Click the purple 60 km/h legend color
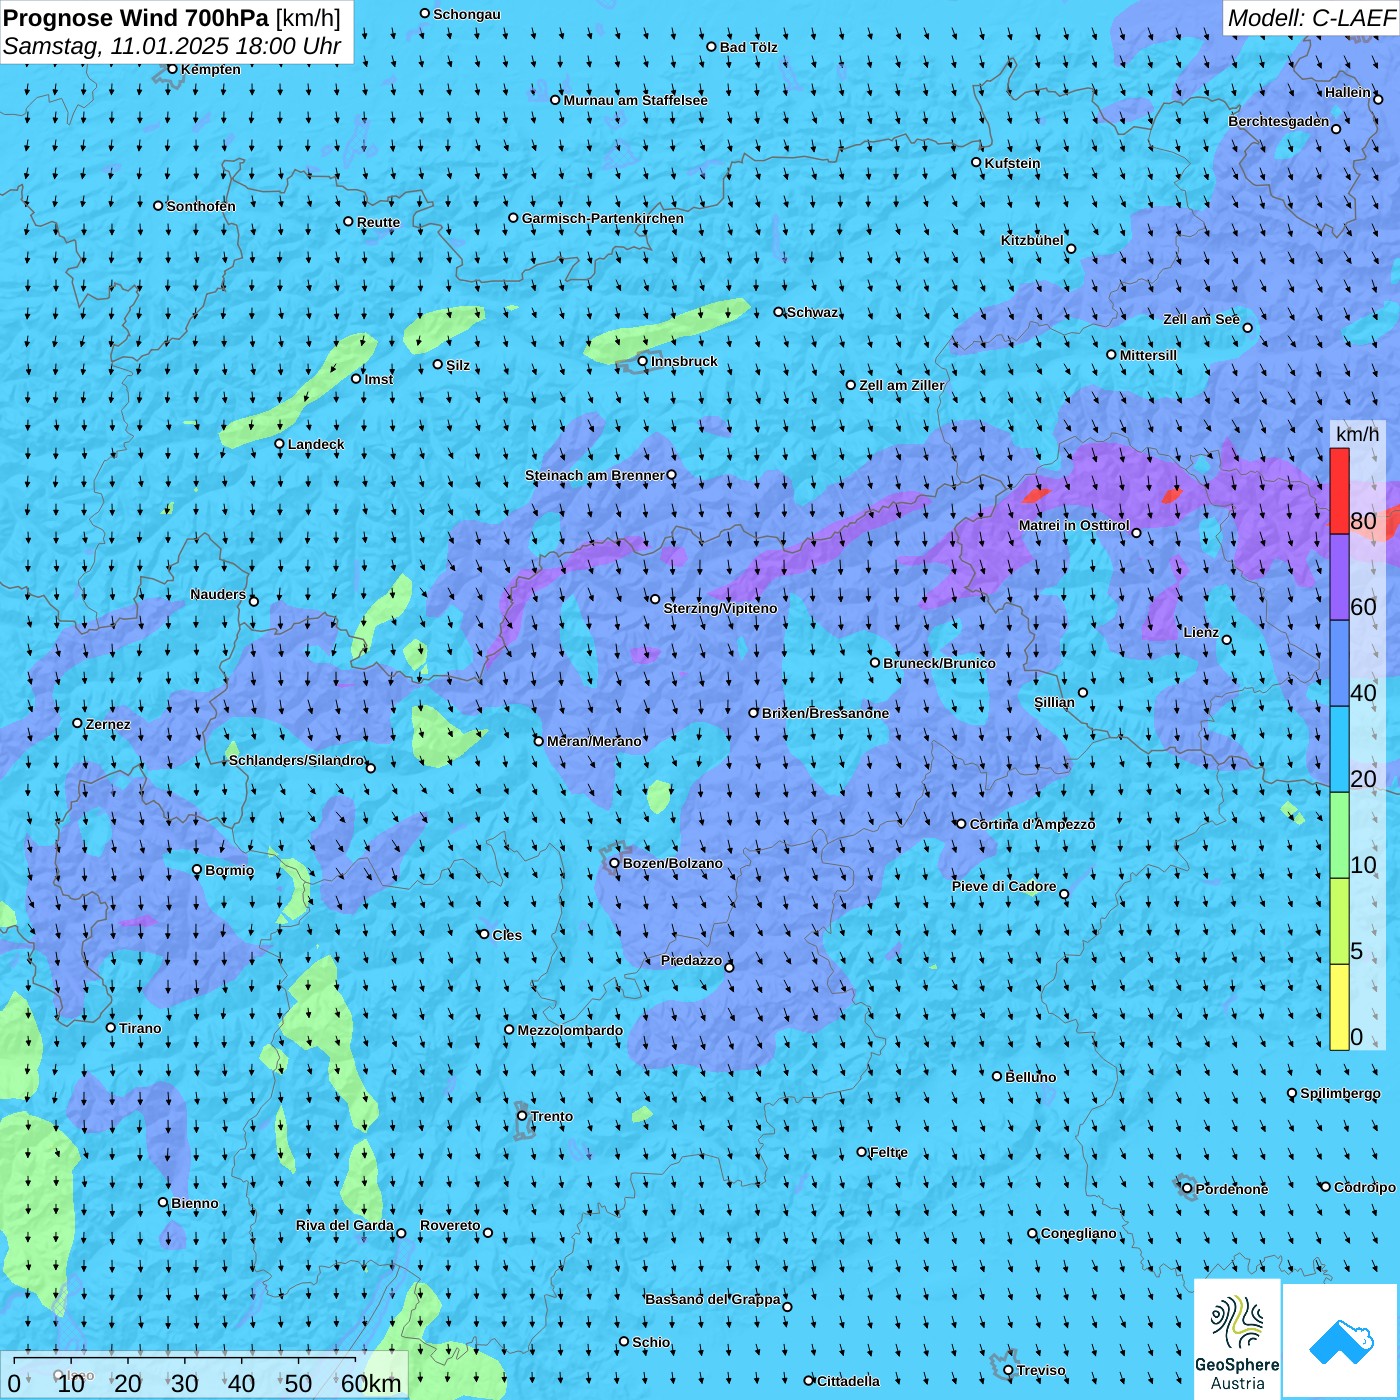Image resolution: width=1400 pixels, height=1400 pixels. coord(1339,577)
